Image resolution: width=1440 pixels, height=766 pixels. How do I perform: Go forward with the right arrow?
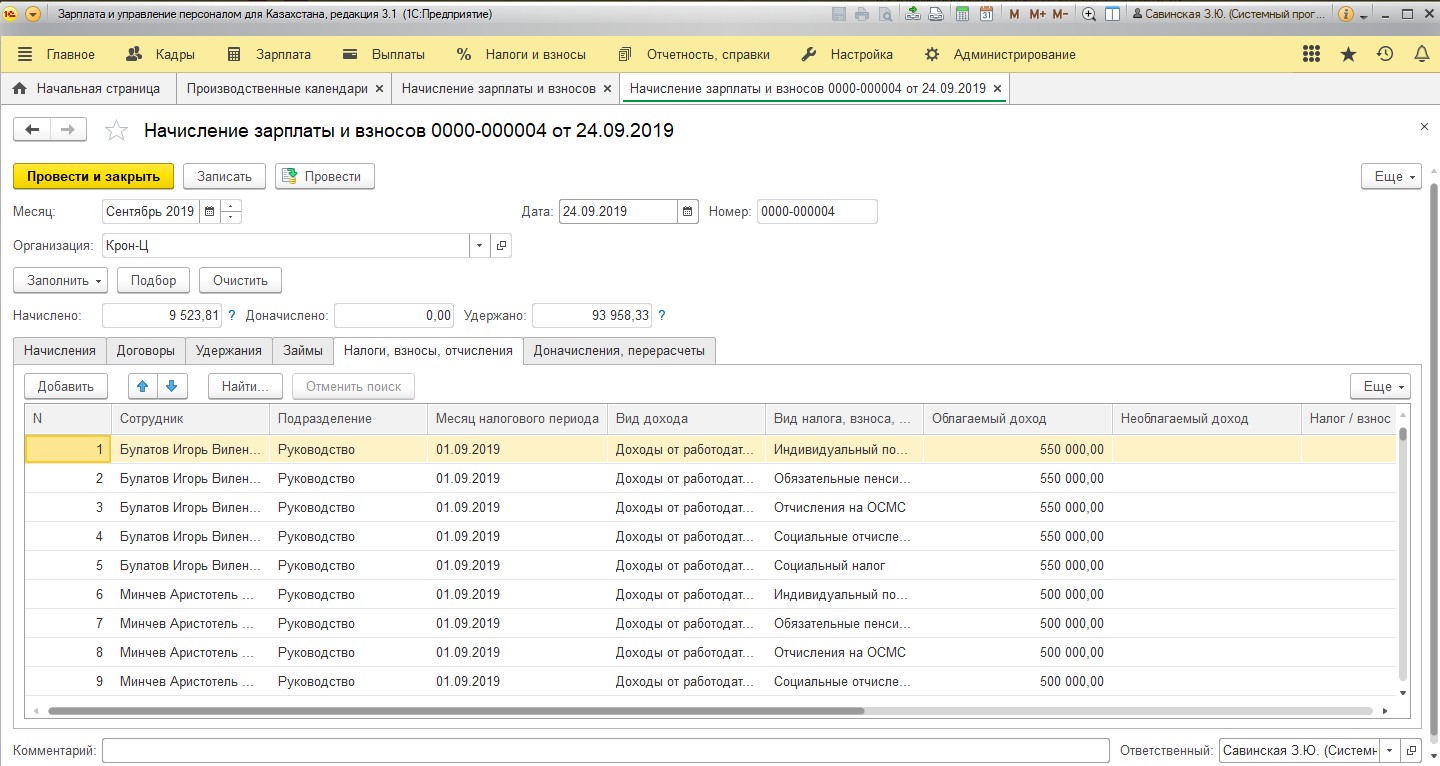tap(68, 129)
